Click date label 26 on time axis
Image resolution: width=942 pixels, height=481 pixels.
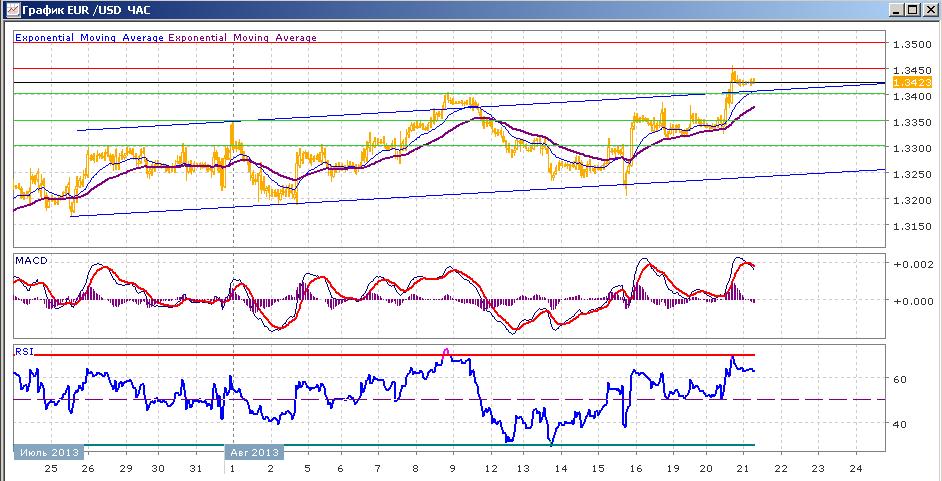pos(88,468)
